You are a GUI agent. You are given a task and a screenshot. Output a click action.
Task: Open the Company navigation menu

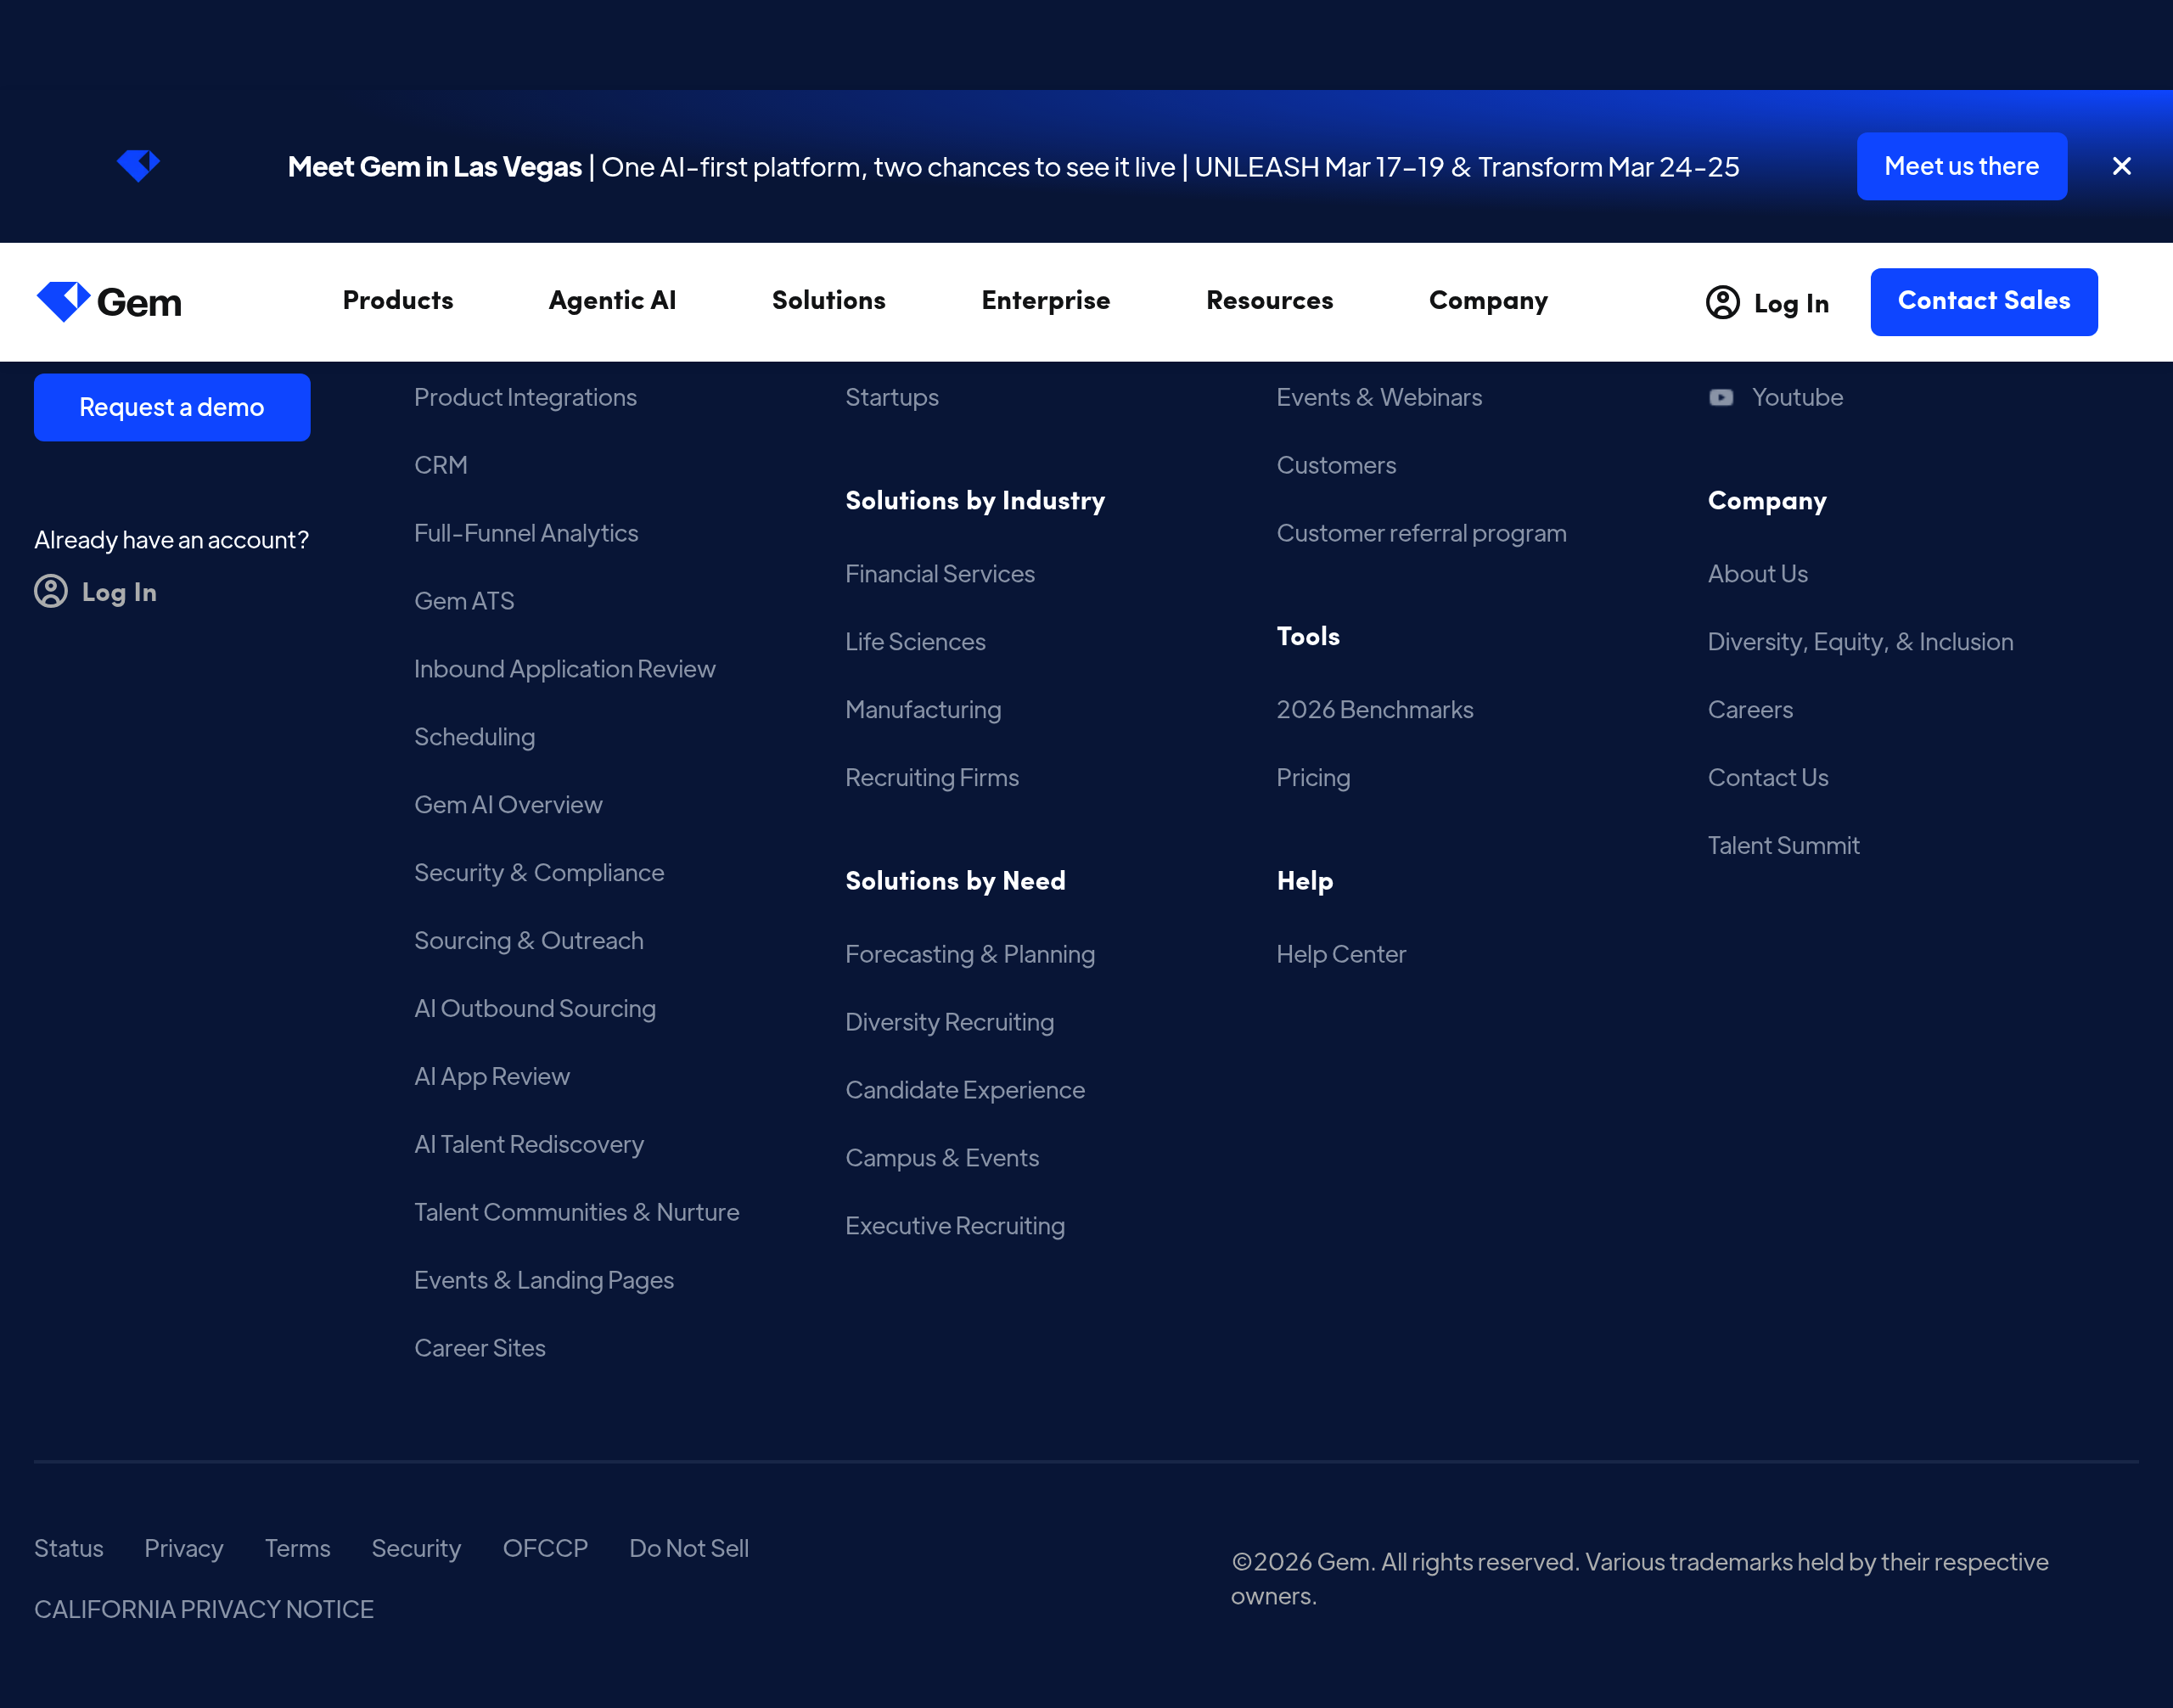(1487, 300)
